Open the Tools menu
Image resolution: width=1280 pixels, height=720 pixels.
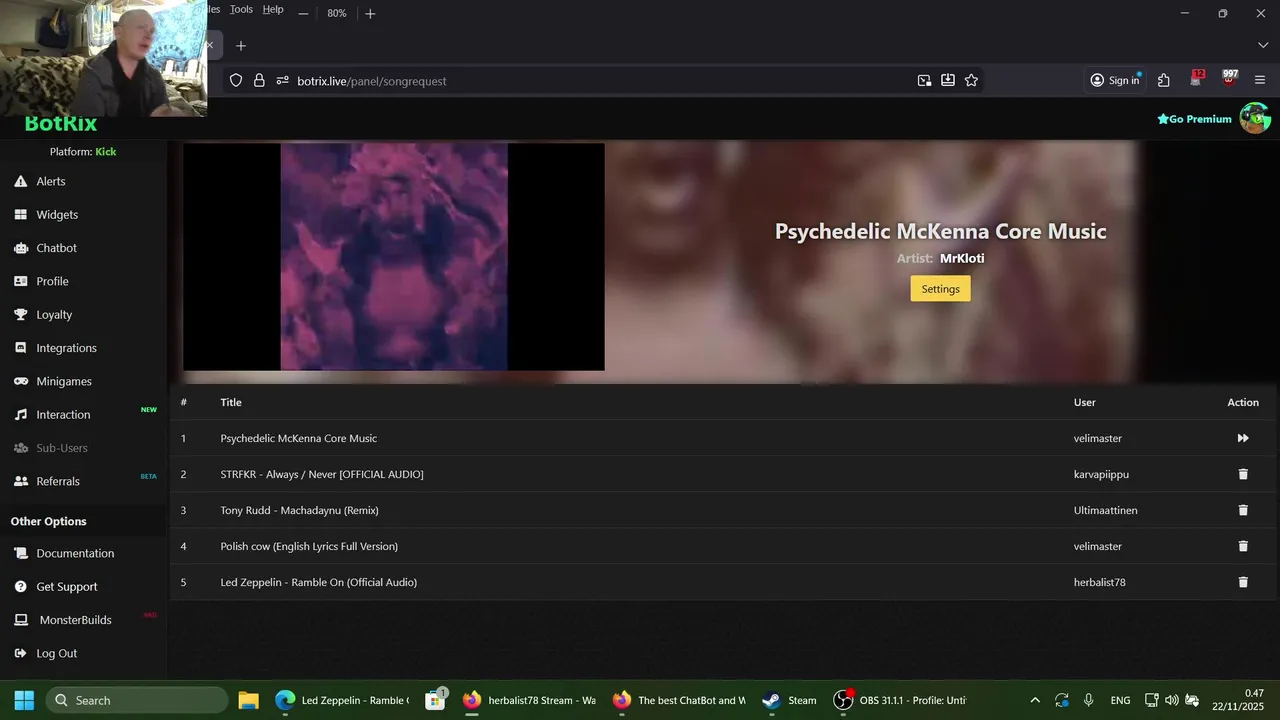click(241, 10)
